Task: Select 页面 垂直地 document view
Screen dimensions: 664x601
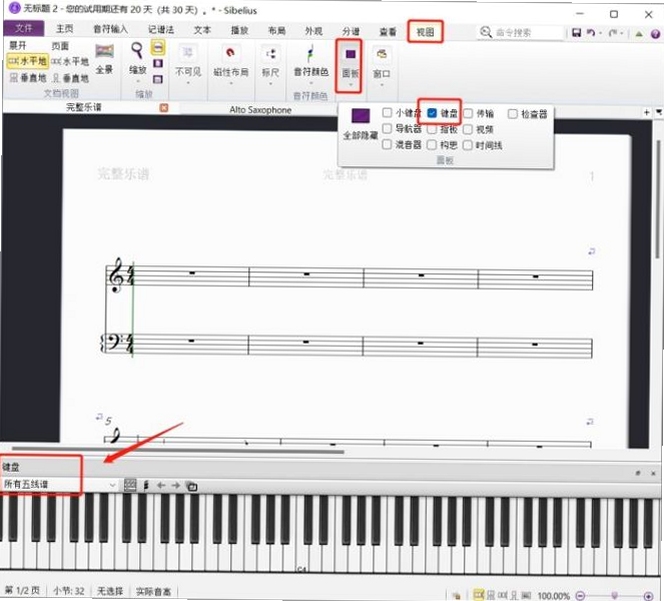Action: pos(70,78)
